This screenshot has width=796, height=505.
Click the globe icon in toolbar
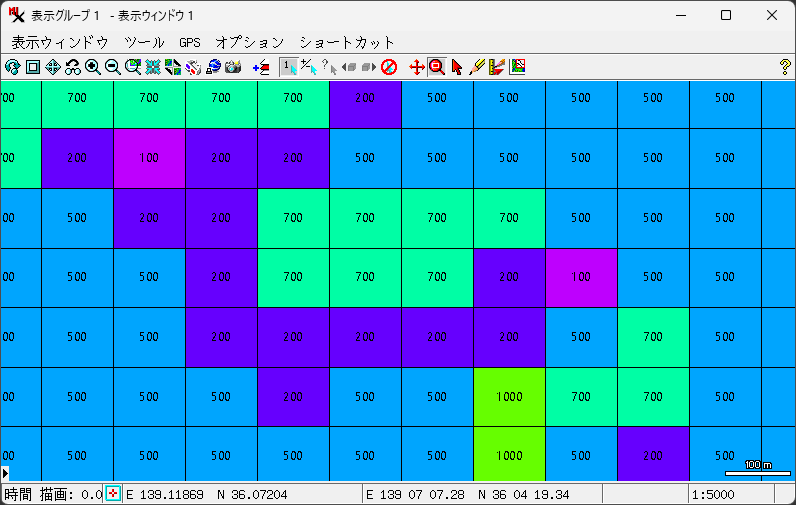(213, 67)
